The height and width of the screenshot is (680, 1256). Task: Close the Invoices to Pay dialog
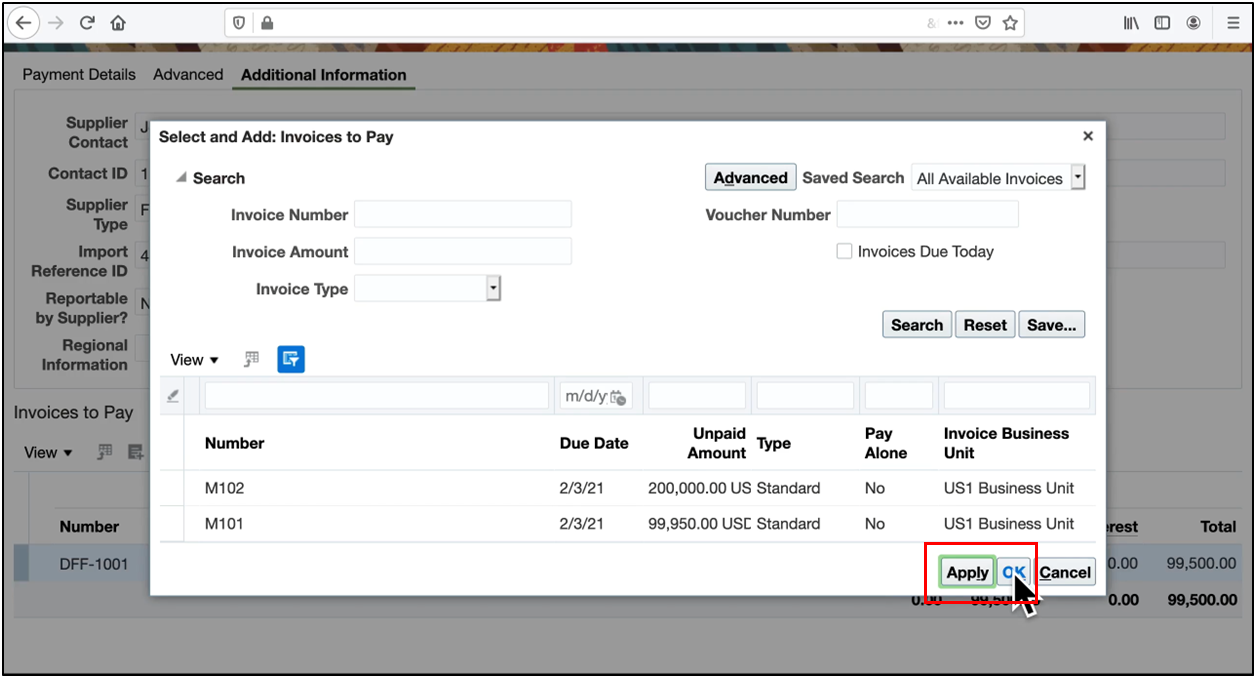point(1088,136)
